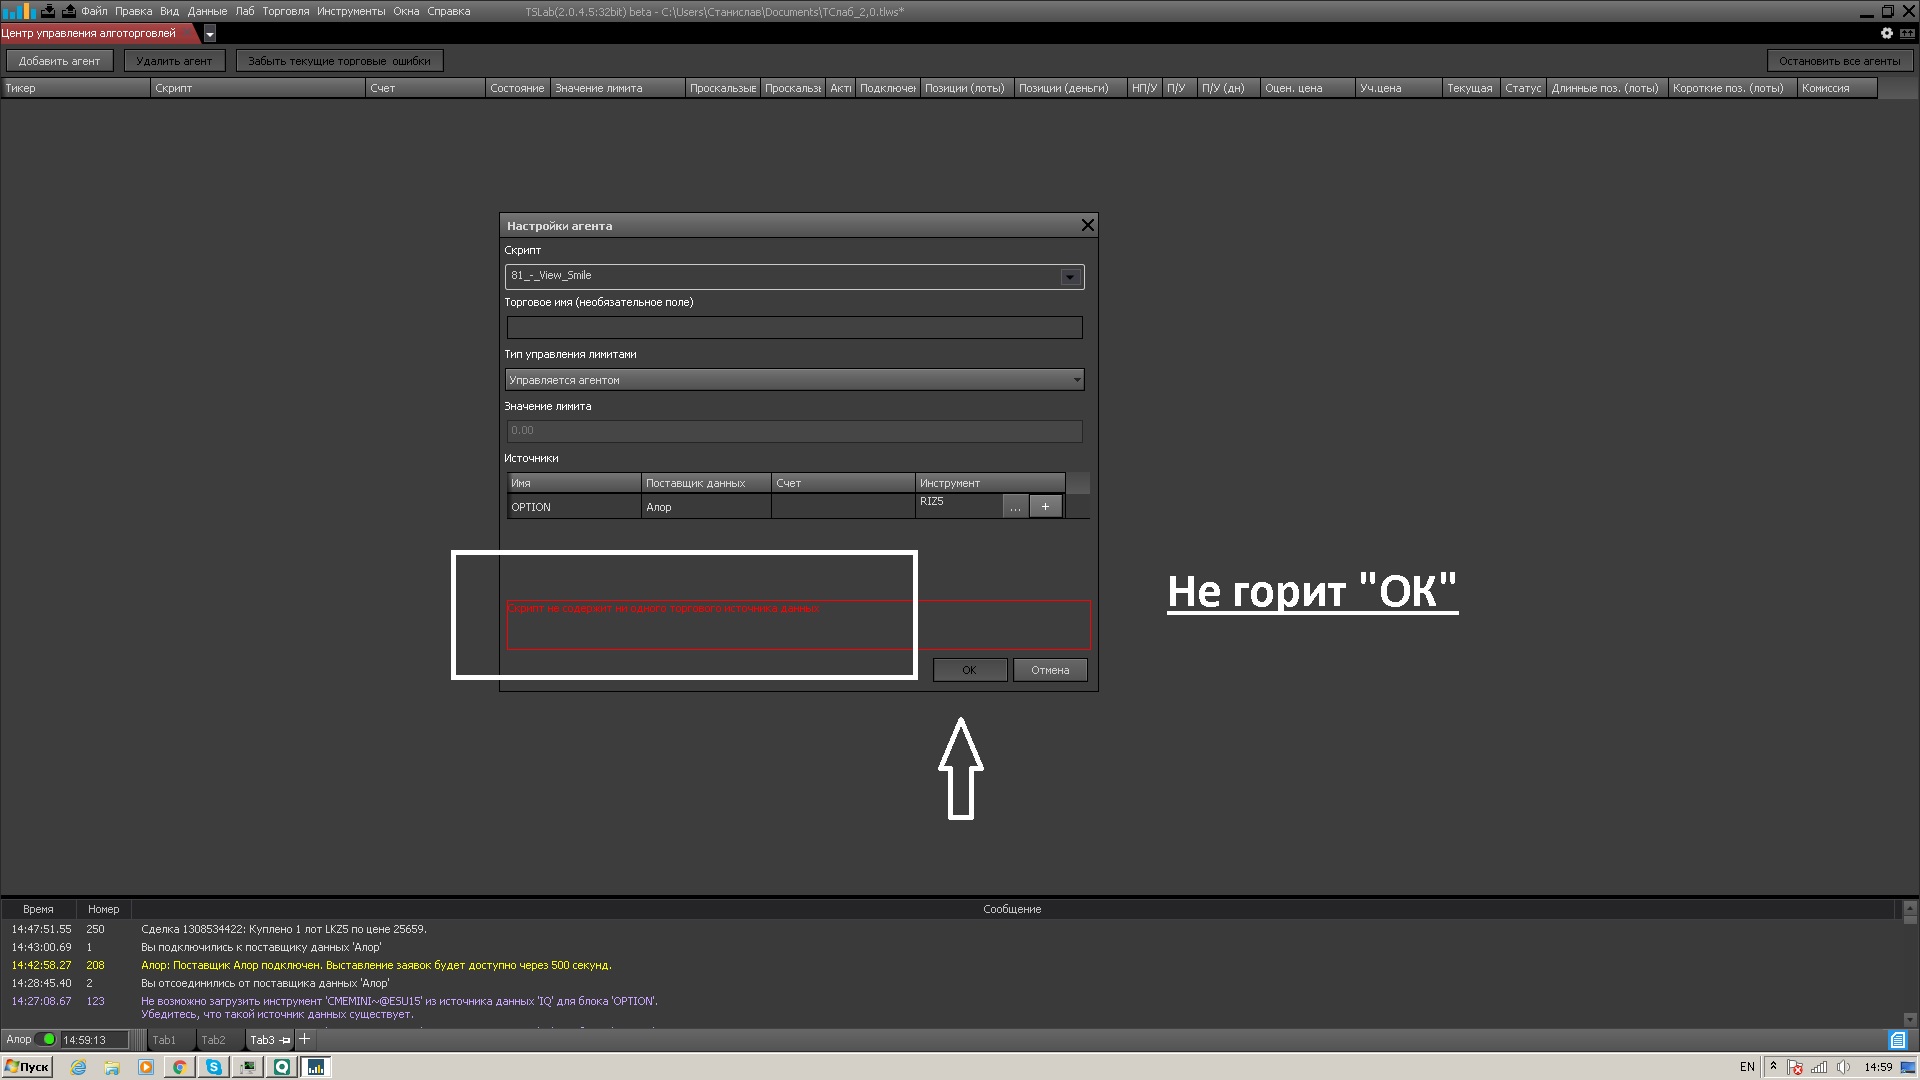Click the double-arrow collapse panel icon
1920x1080 pixels.
coord(1907,33)
